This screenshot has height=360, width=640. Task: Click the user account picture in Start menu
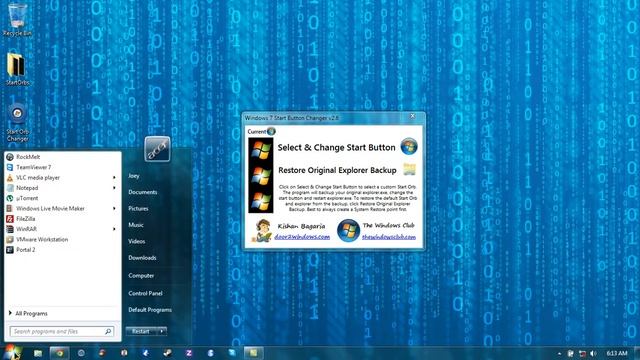[x=157, y=149]
